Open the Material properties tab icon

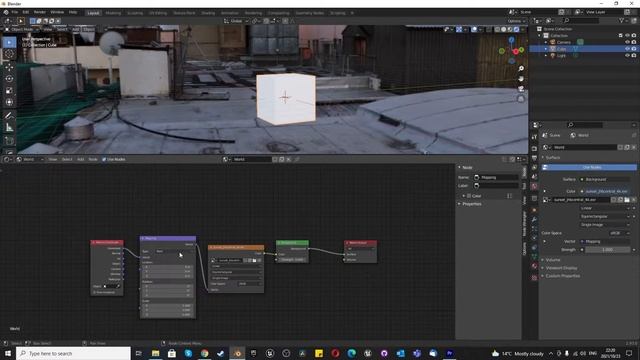(534, 266)
